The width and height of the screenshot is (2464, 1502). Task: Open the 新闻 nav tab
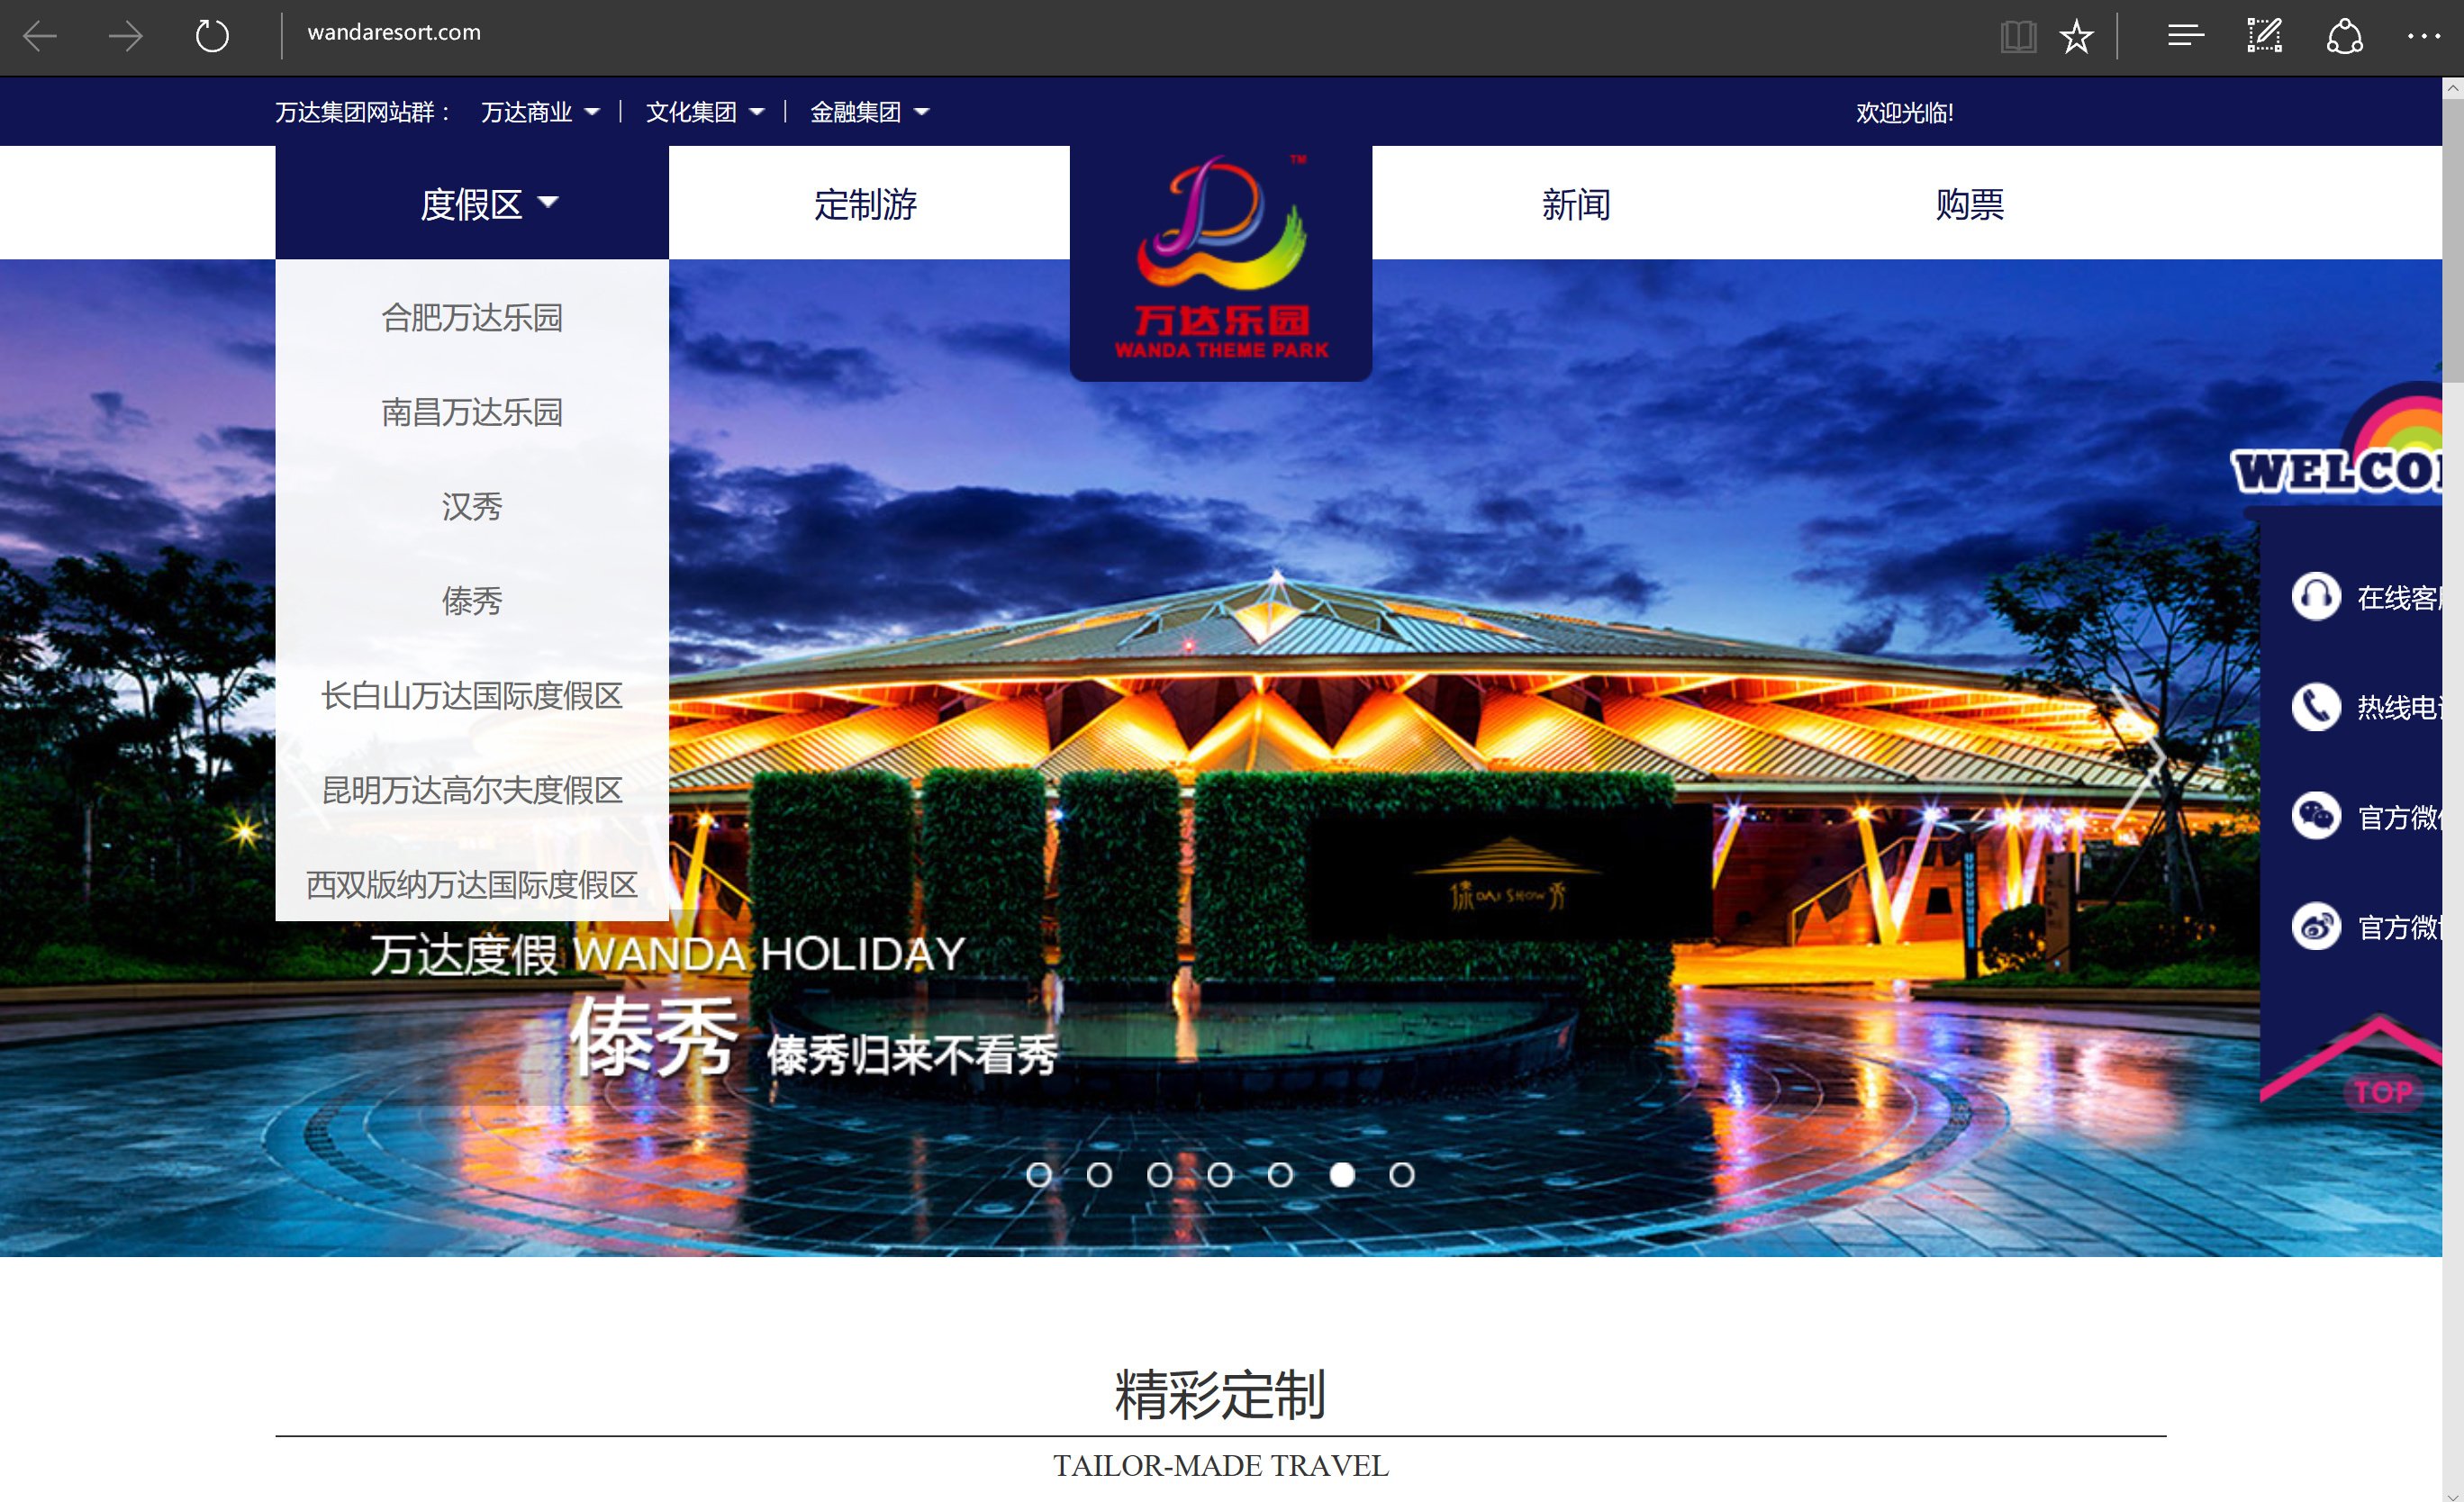(1576, 204)
